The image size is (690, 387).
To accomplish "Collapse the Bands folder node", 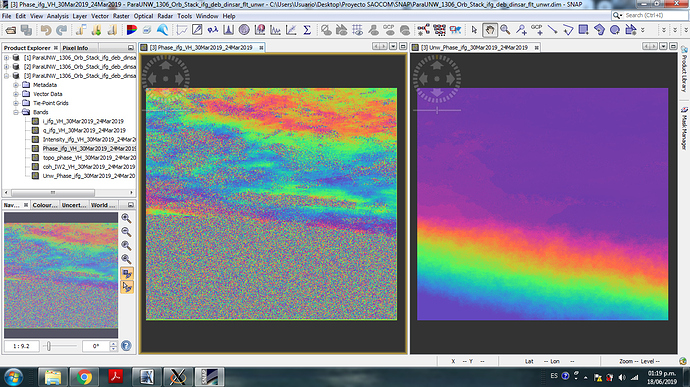I will 16,112.
